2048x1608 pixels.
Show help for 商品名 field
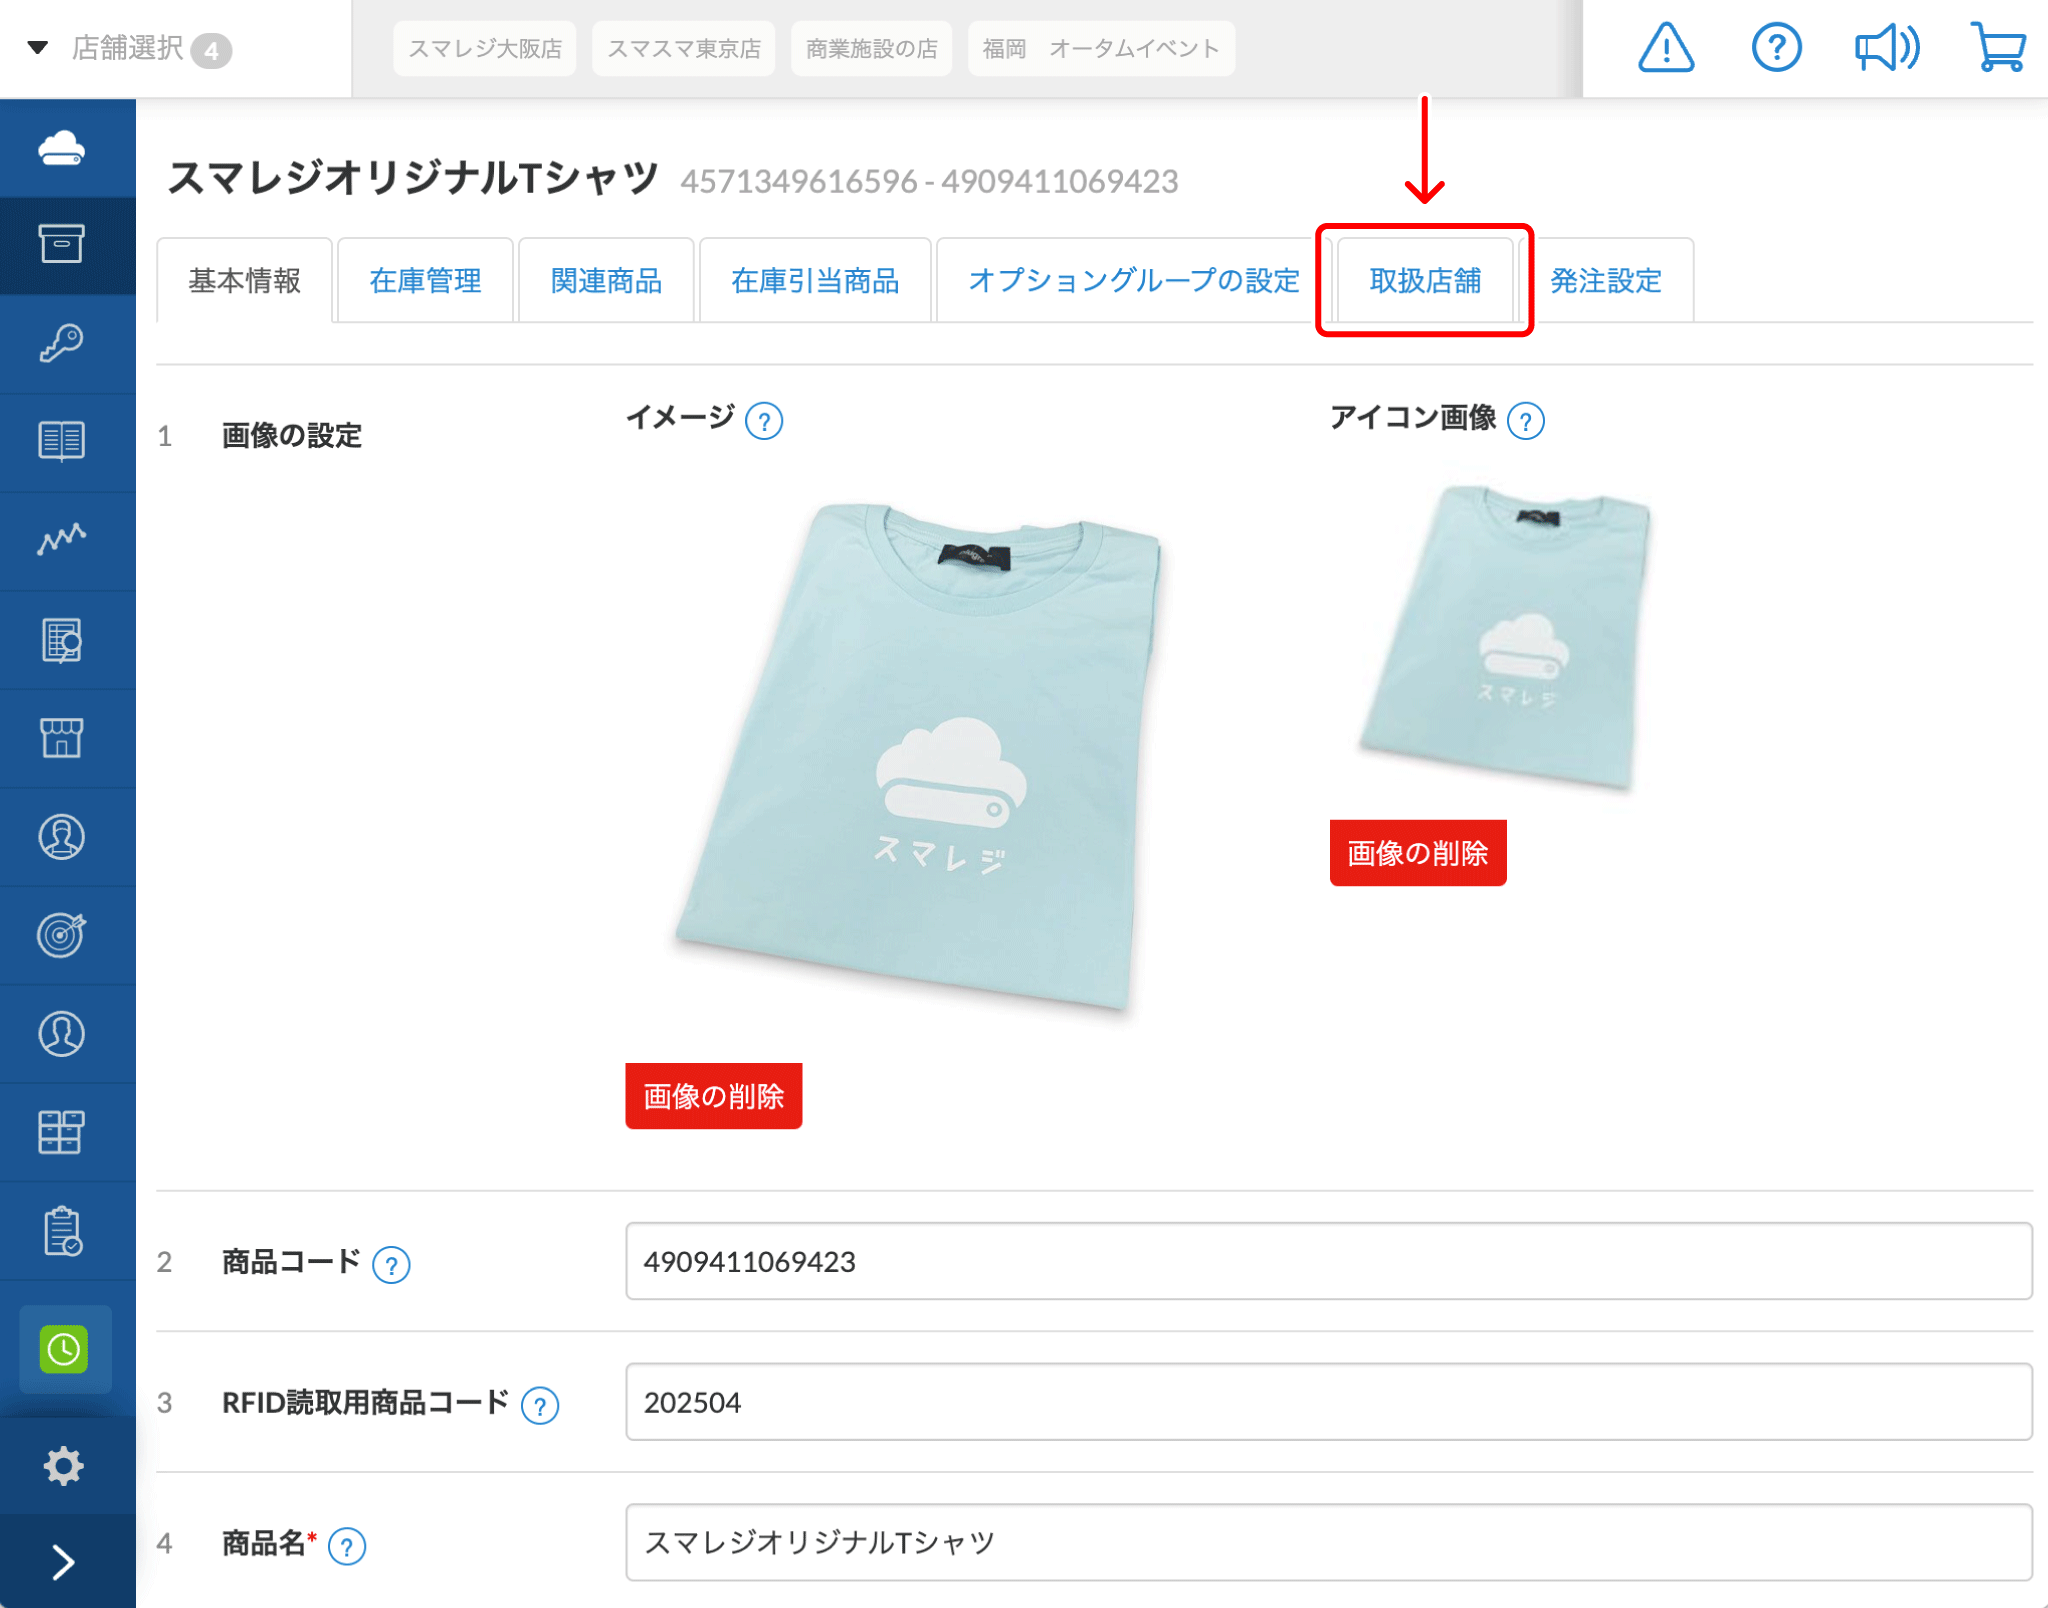pos(346,1547)
